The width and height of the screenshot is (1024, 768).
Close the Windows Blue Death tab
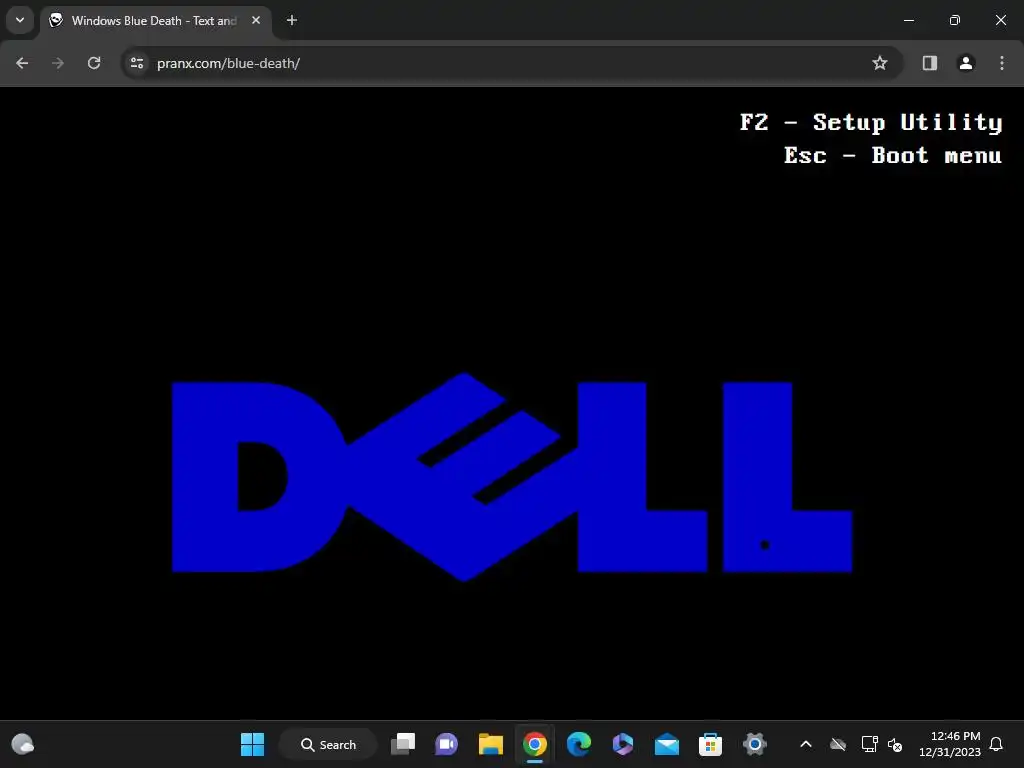click(x=256, y=20)
